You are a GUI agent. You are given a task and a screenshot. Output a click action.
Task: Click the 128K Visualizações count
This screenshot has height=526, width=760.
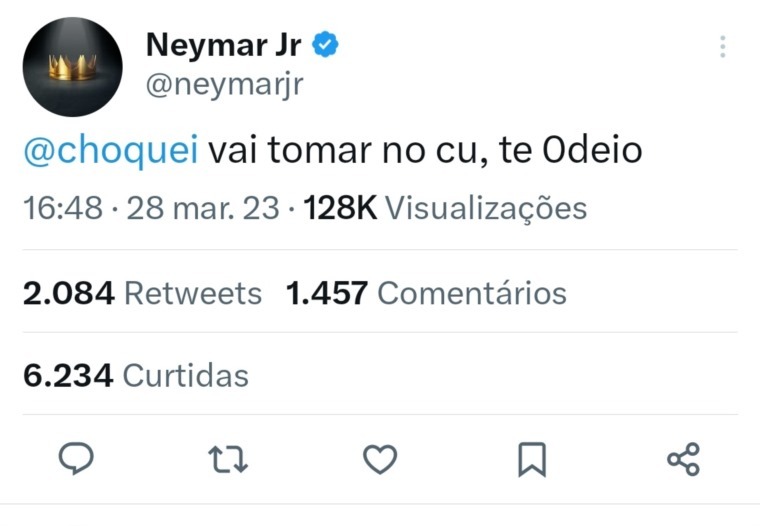point(445,208)
